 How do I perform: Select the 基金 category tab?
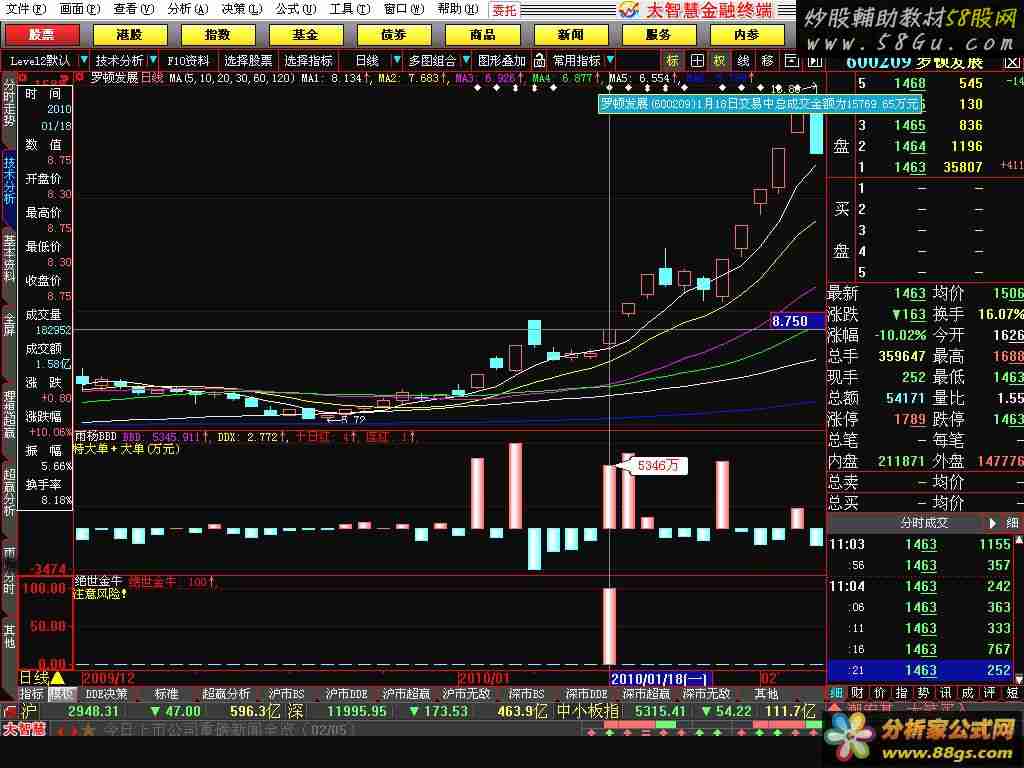[x=306, y=35]
